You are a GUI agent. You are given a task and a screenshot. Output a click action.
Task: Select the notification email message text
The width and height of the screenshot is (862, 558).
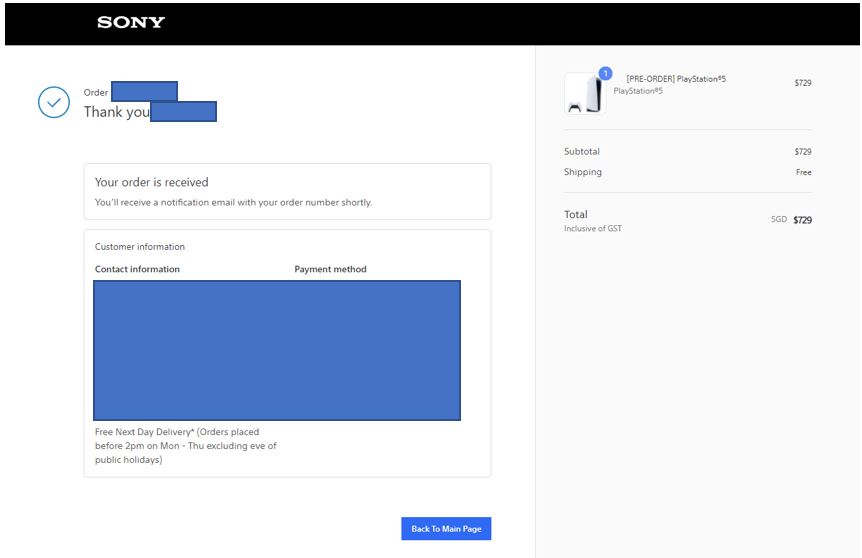click(x=234, y=202)
